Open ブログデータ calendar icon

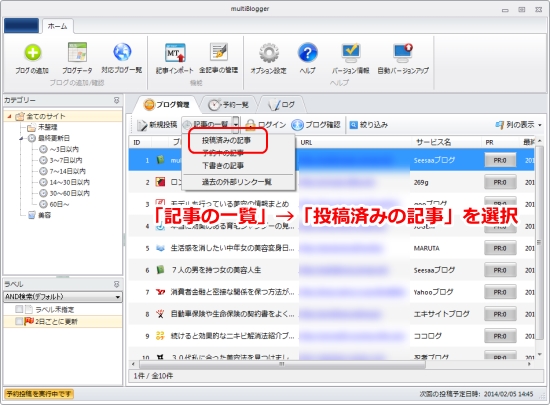click(77, 52)
